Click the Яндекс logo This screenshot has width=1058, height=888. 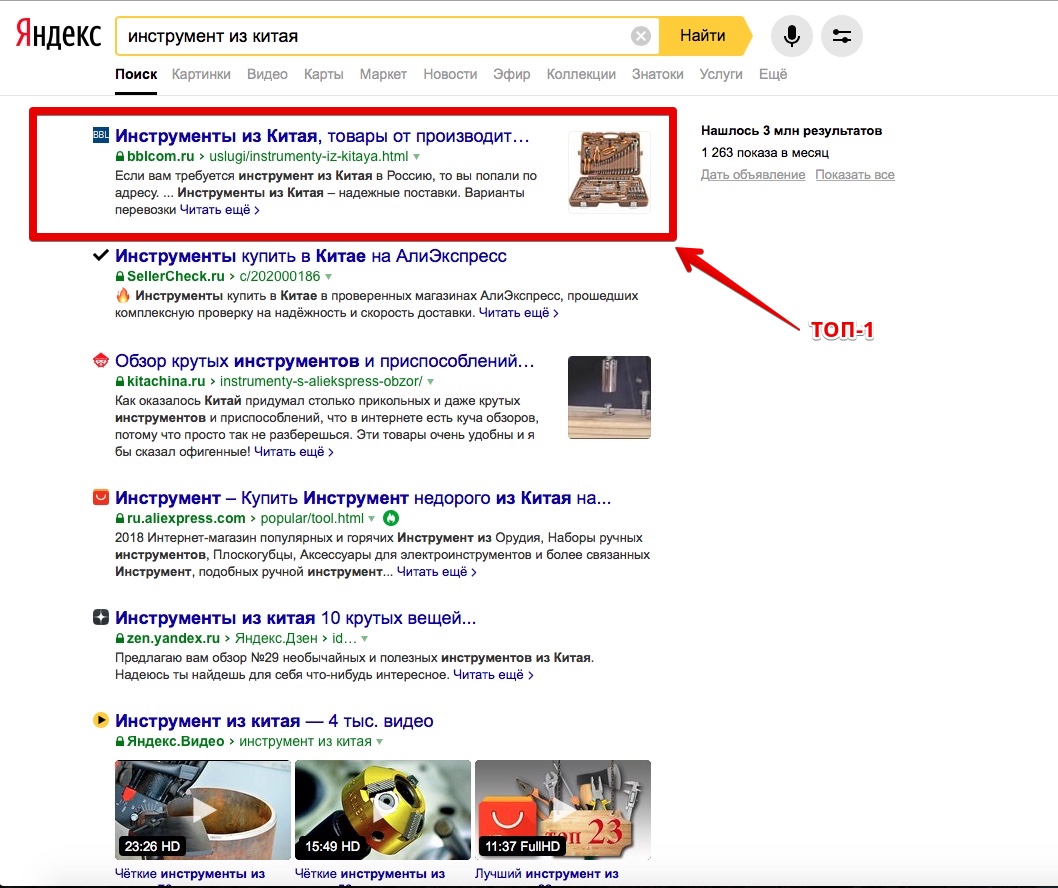(58, 34)
